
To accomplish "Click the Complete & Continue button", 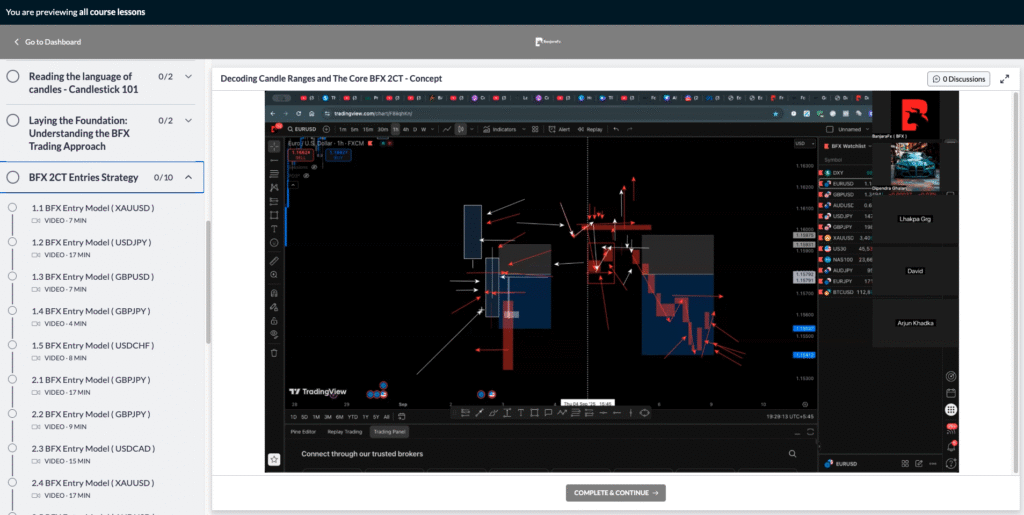I will click(x=615, y=493).
